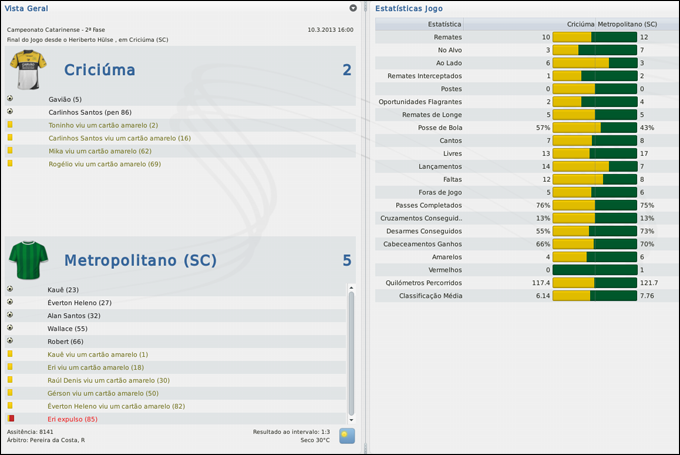The height and width of the screenshot is (455, 680).
Task: Select the Metropolitano (SC) column header
Action: click(627, 24)
